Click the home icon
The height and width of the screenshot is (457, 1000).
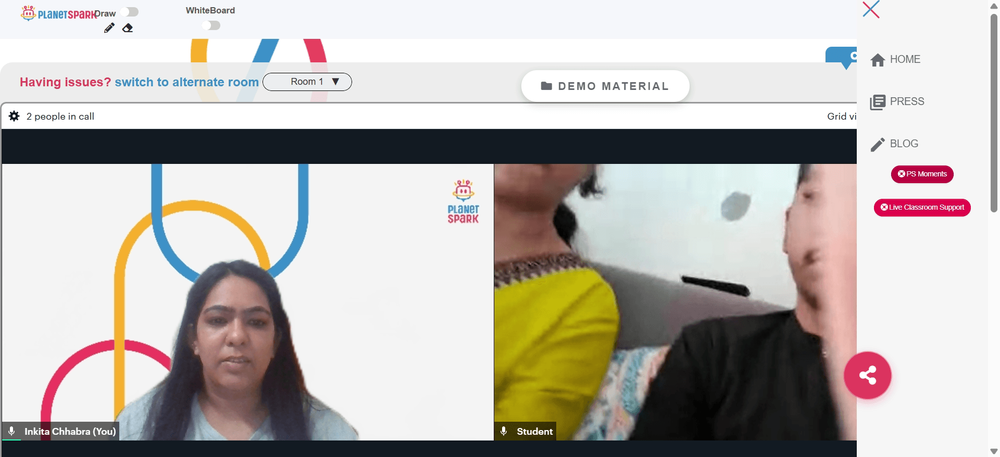coord(878,60)
